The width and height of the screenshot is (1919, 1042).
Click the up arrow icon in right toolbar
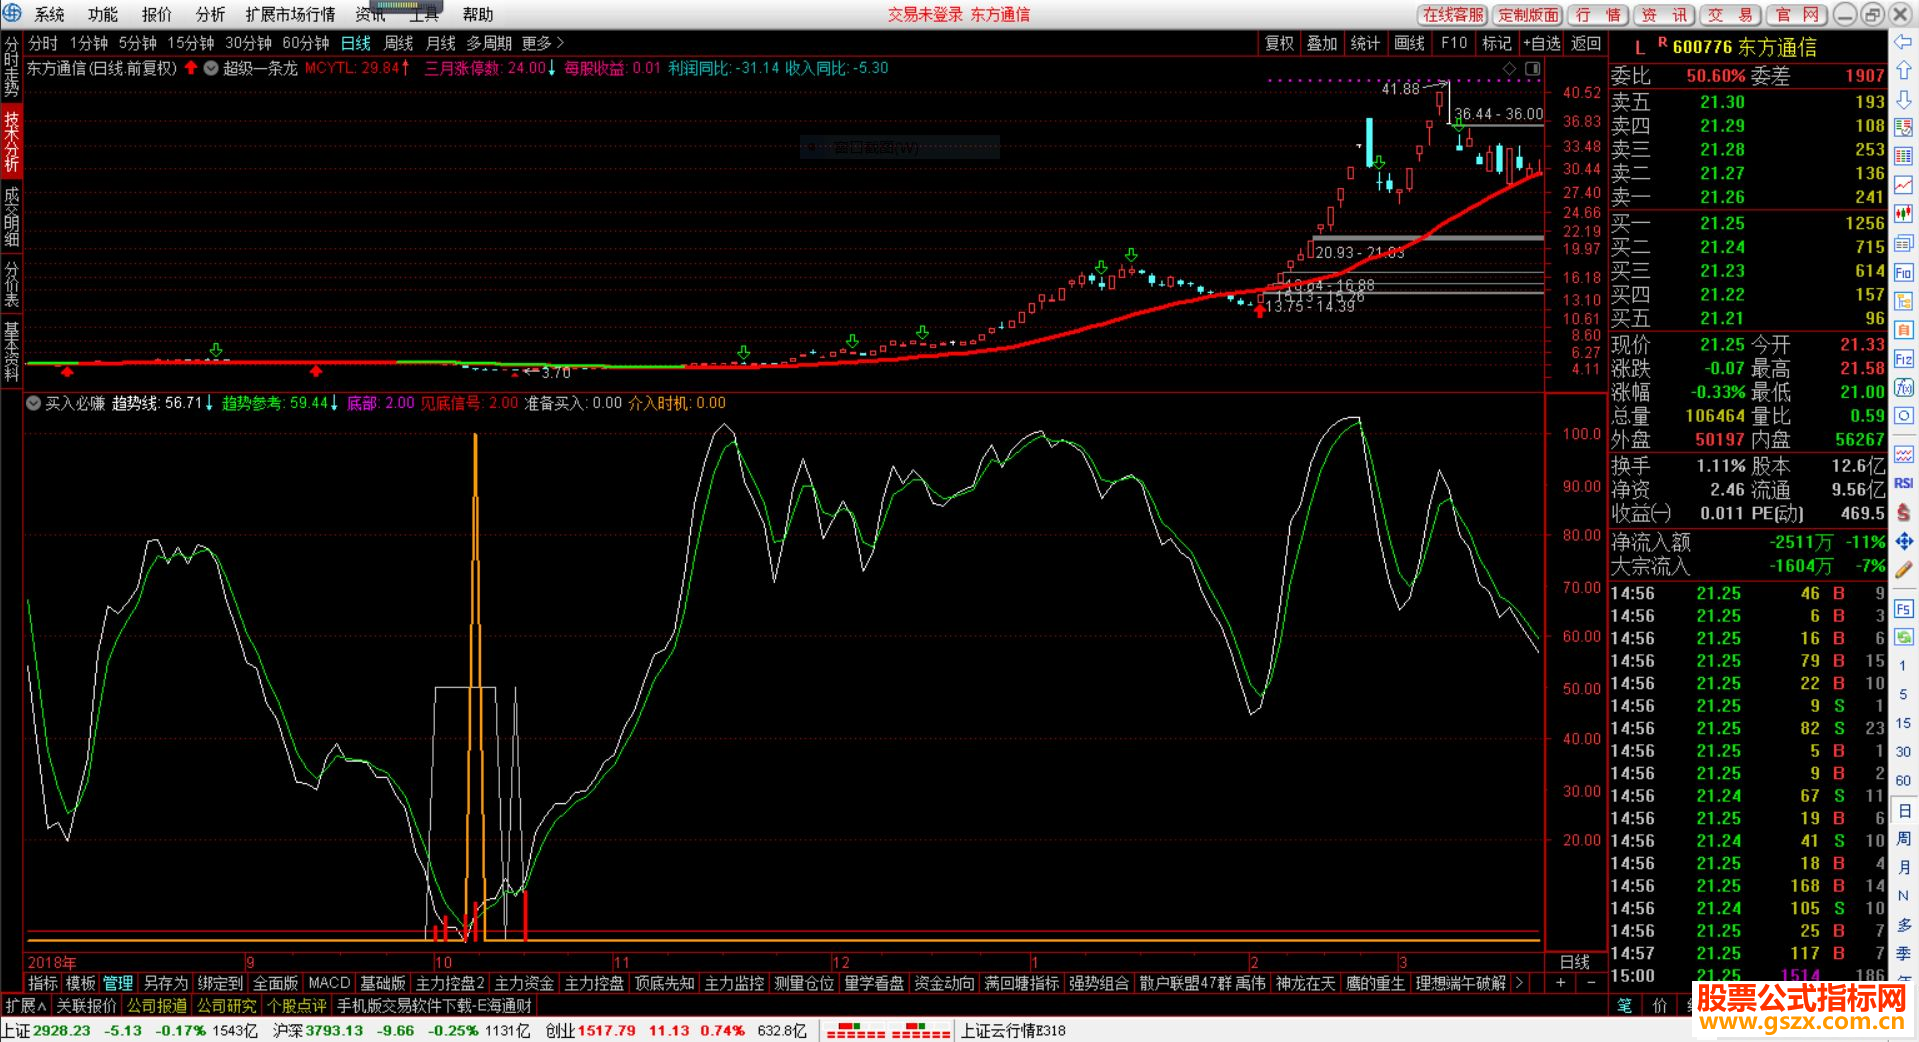1903,71
